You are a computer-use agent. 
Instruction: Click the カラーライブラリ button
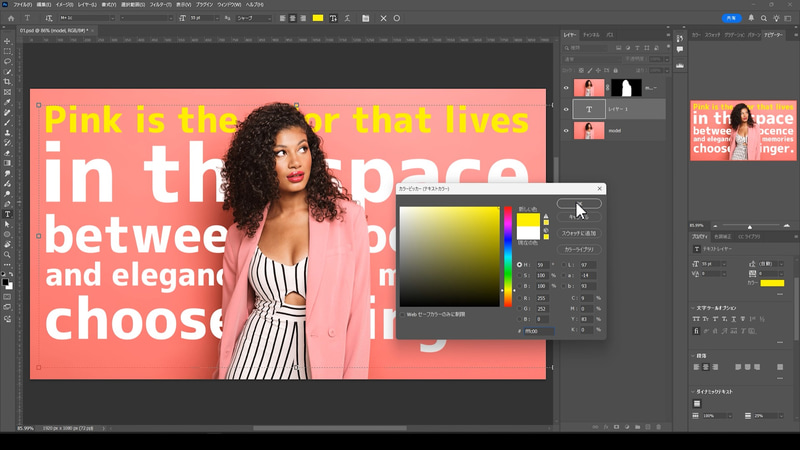point(579,249)
